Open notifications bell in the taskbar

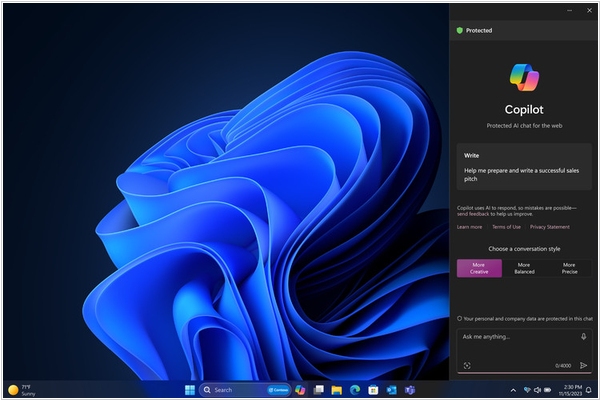[589, 390]
